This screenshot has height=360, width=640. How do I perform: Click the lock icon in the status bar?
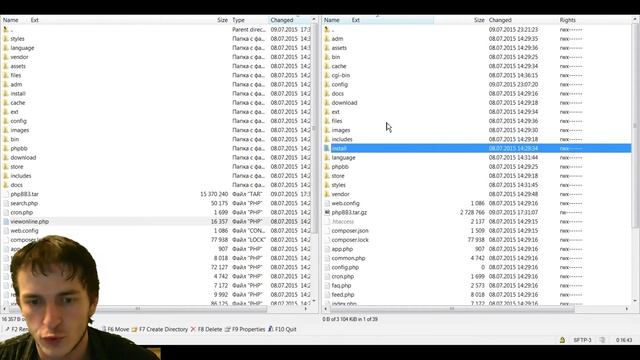coord(562,340)
